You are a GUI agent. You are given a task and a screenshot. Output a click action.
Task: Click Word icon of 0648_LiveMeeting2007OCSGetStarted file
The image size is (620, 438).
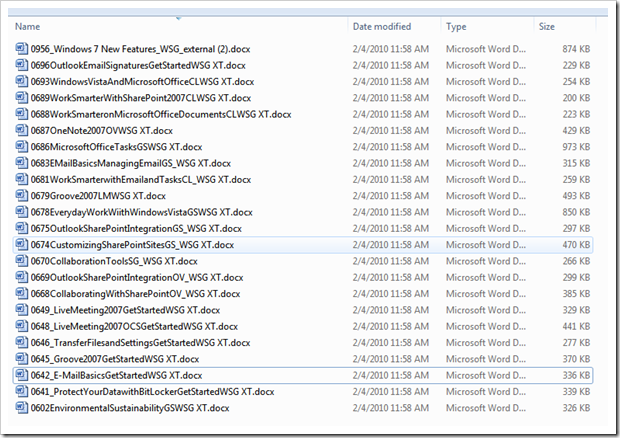21,326
